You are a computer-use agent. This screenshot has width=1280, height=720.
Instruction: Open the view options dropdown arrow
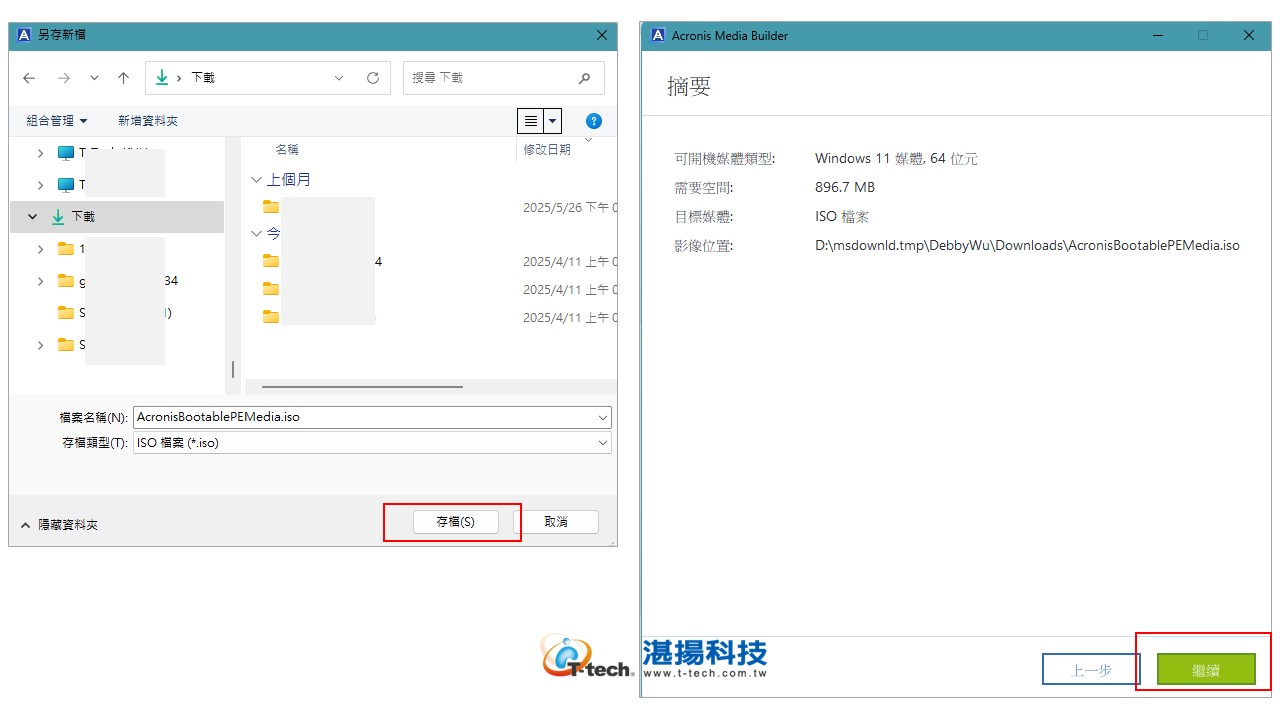pyautogui.click(x=552, y=121)
